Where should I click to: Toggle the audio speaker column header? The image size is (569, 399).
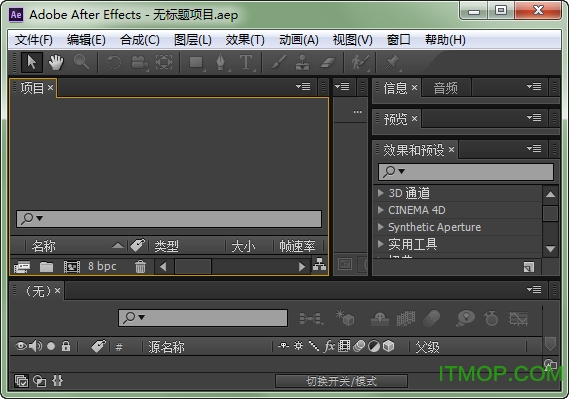tap(36, 346)
